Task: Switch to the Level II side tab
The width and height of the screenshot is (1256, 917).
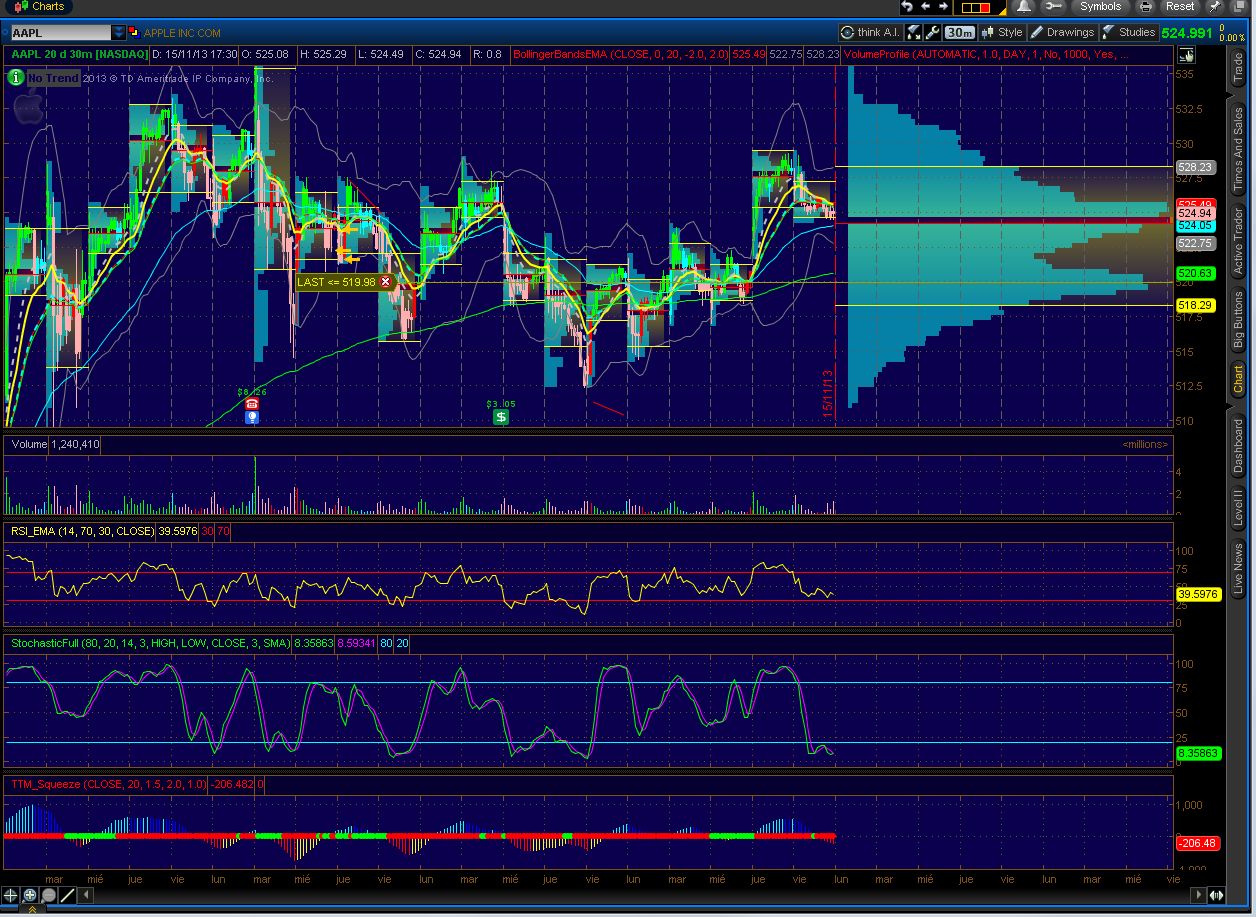Action: pos(1237,508)
